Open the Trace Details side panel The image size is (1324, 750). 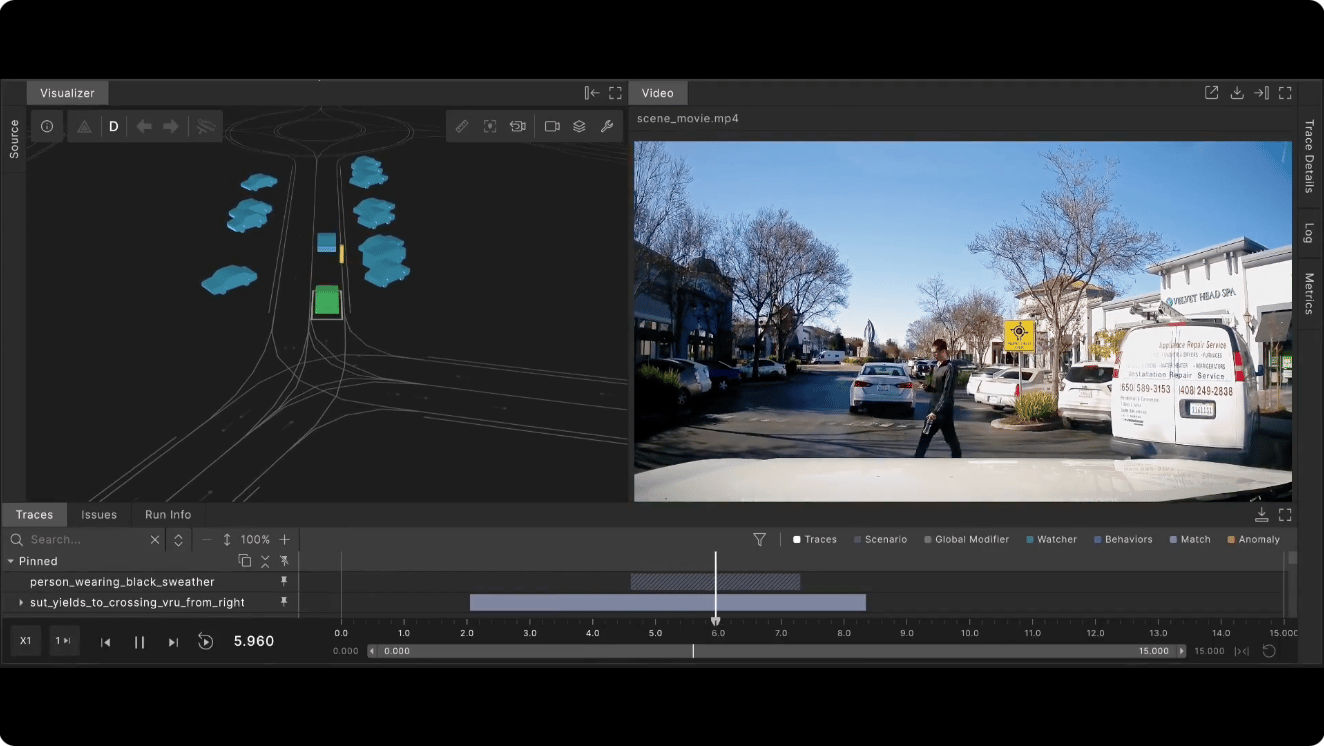click(1308, 156)
